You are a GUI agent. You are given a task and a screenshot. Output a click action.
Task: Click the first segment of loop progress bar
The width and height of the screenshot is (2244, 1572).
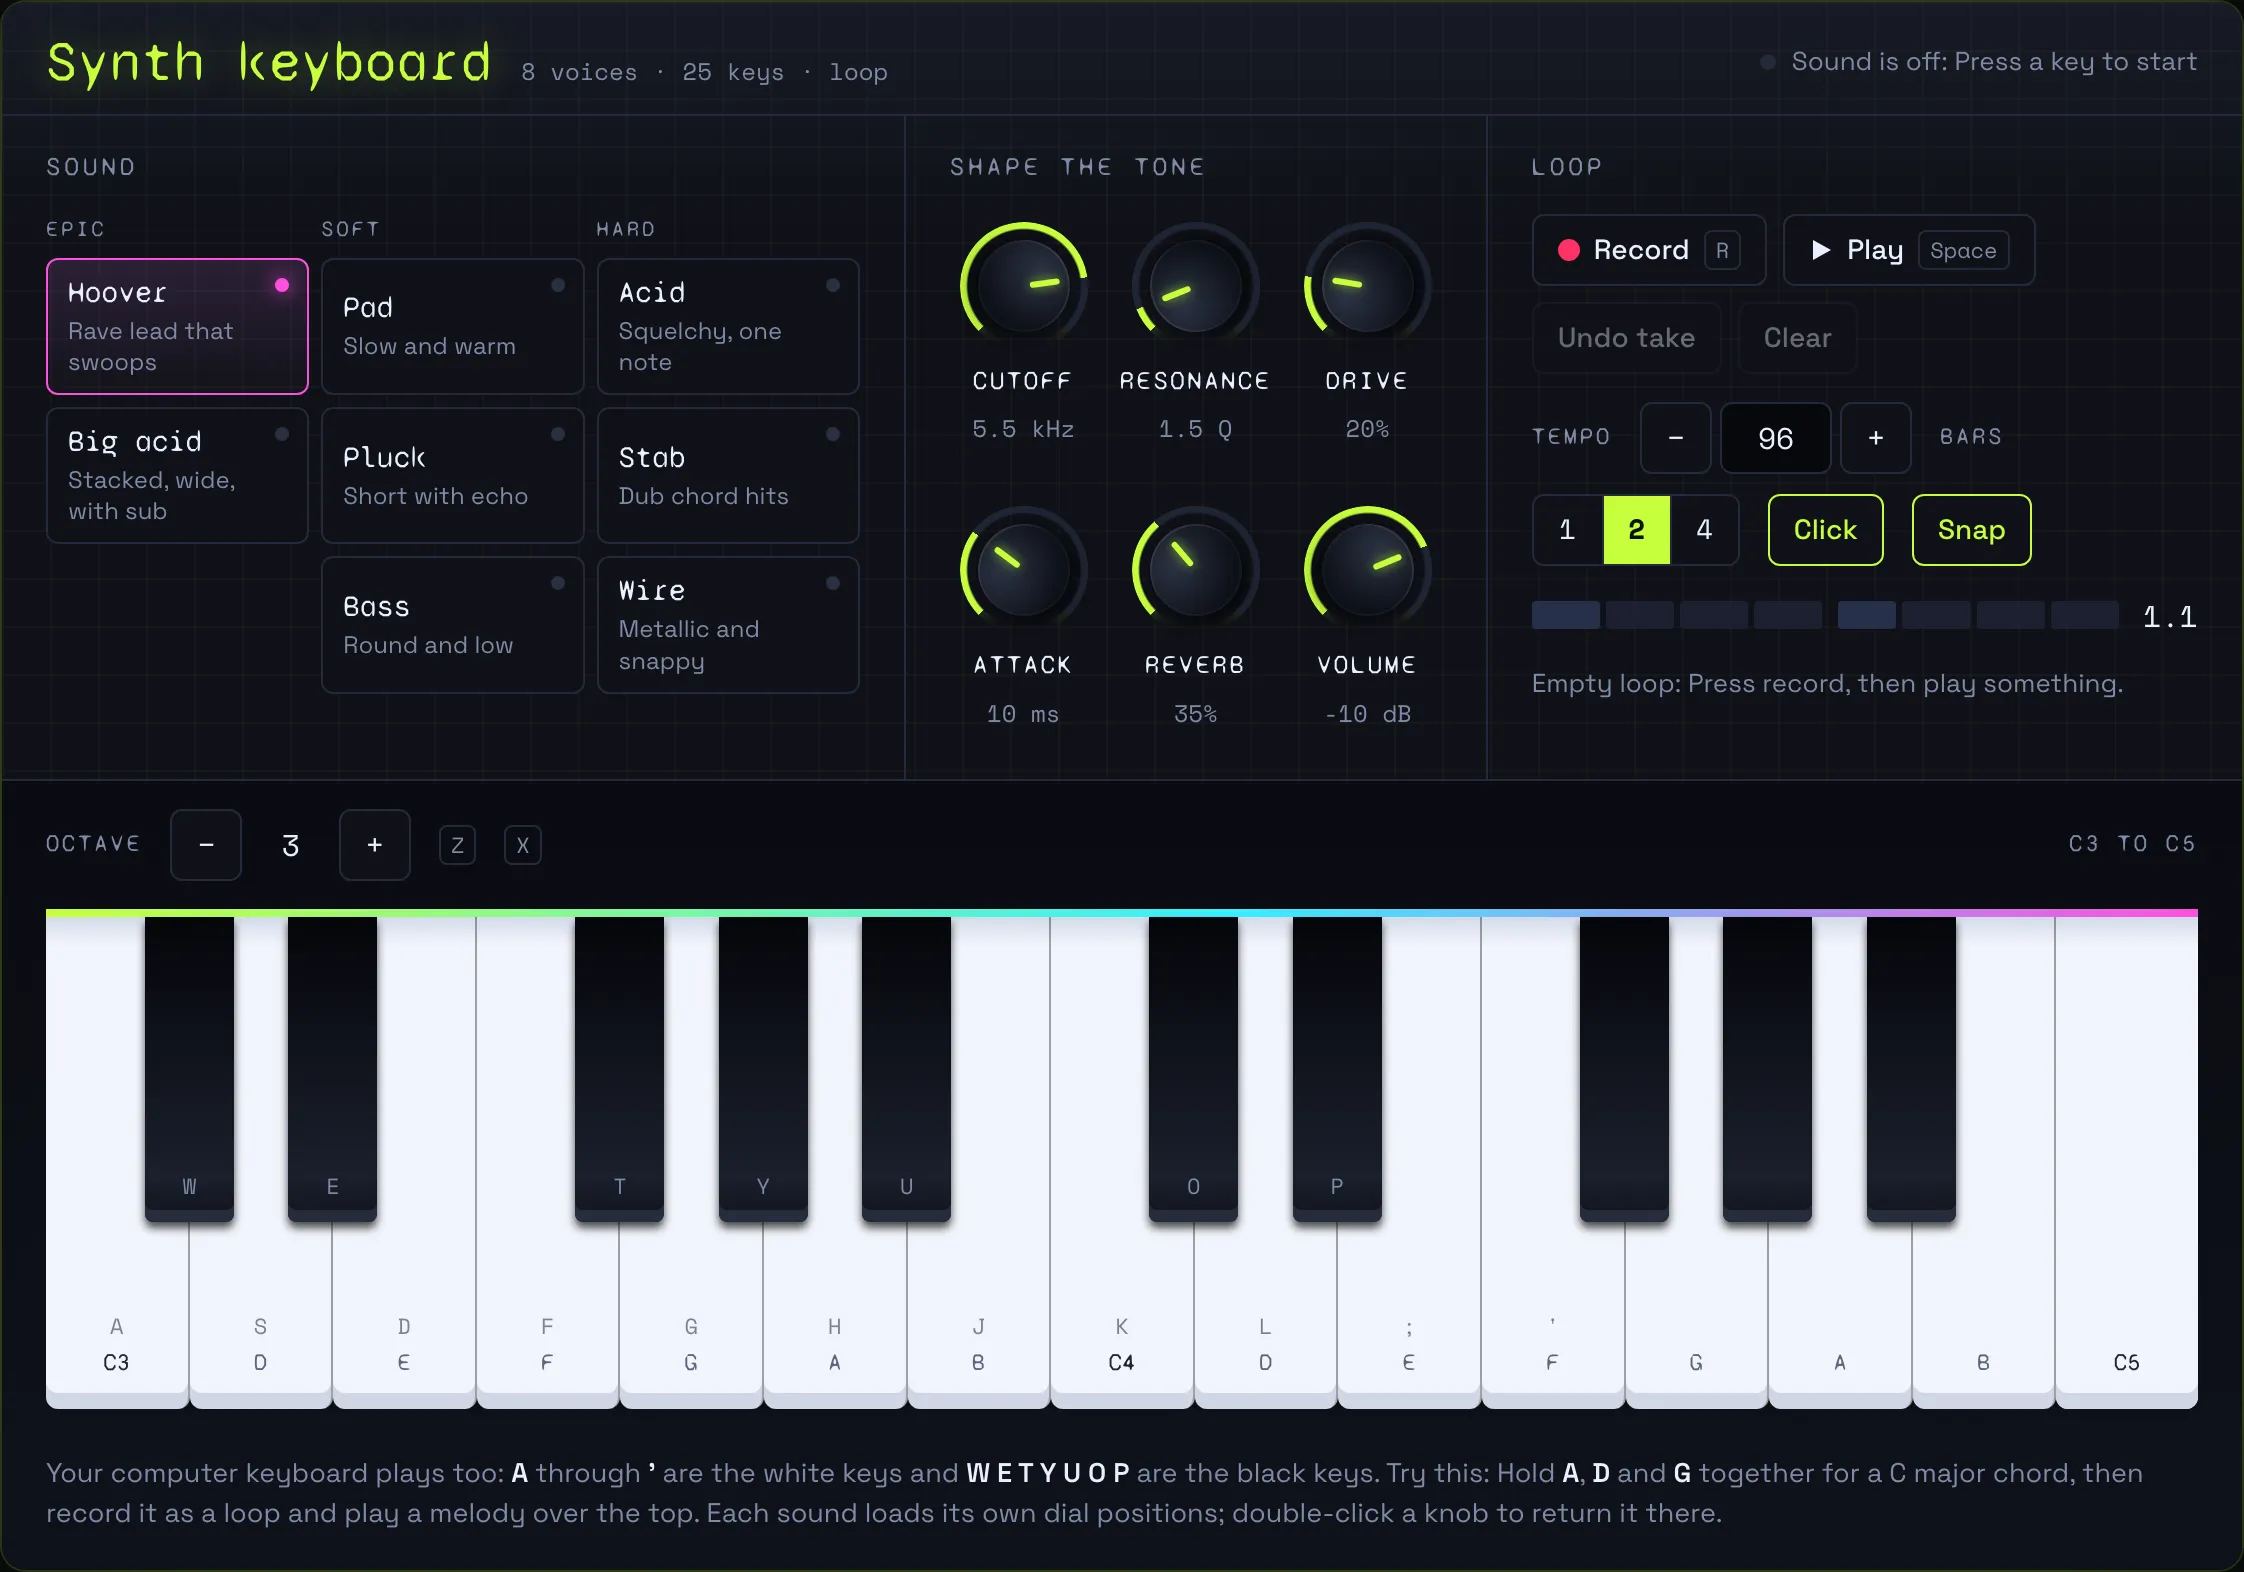[1565, 615]
